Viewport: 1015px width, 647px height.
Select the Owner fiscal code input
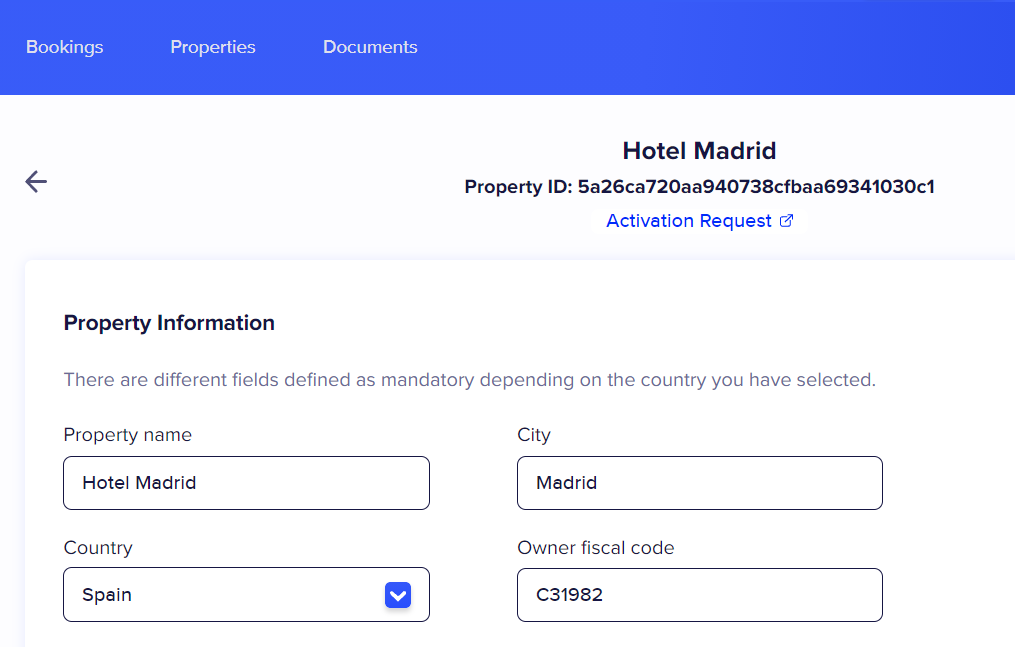coord(700,595)
